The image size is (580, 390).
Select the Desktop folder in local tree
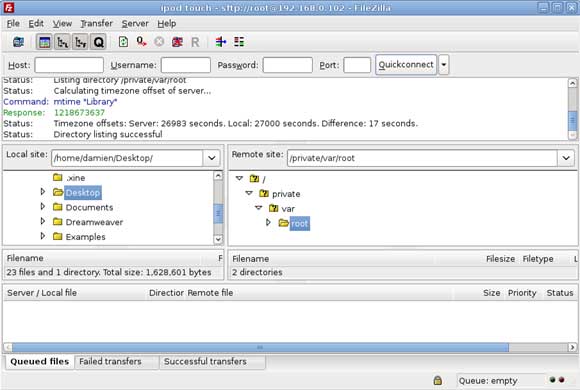[x=82, y=193]
